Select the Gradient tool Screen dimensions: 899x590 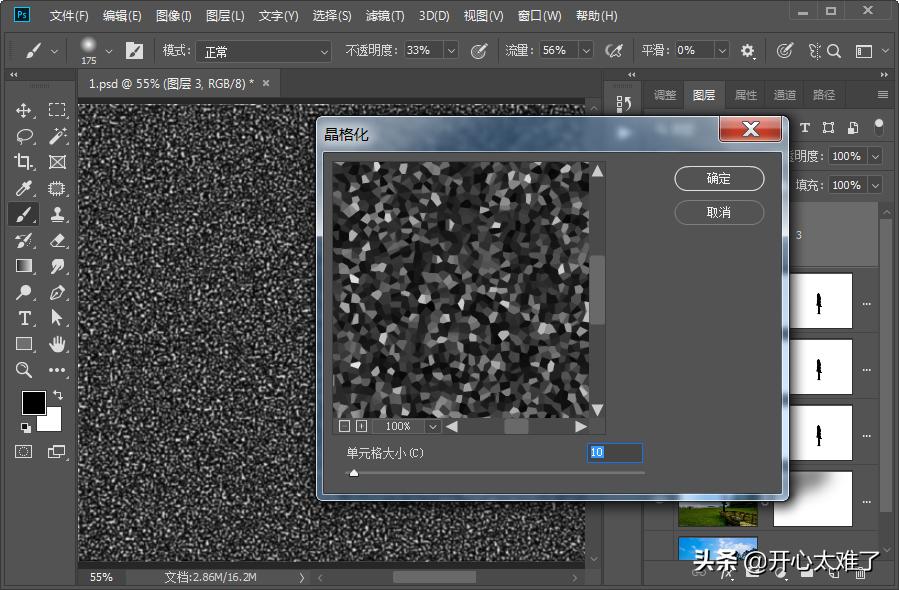23,265
